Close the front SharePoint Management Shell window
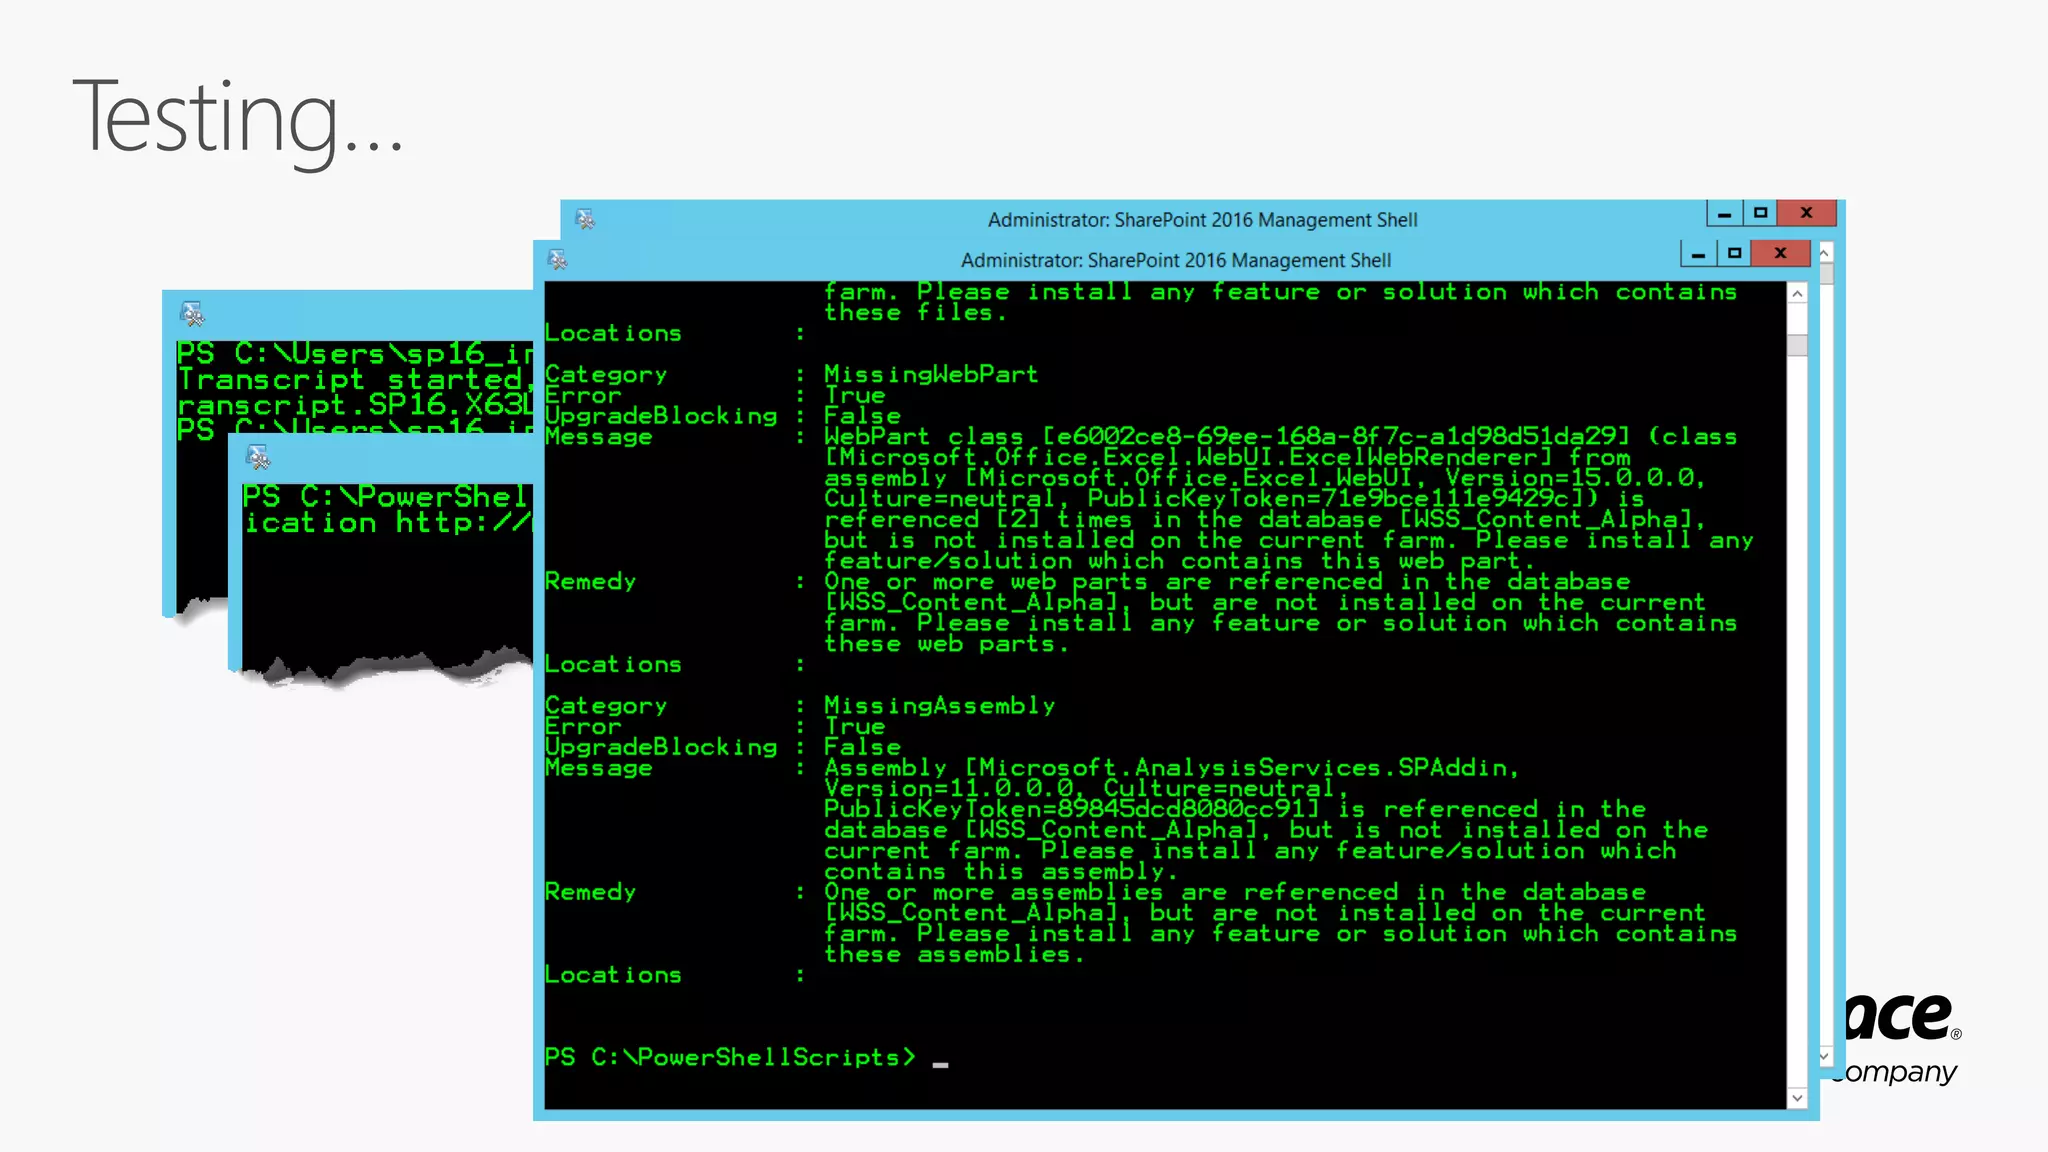The image size is (2048, 1152). [1781, 254]
